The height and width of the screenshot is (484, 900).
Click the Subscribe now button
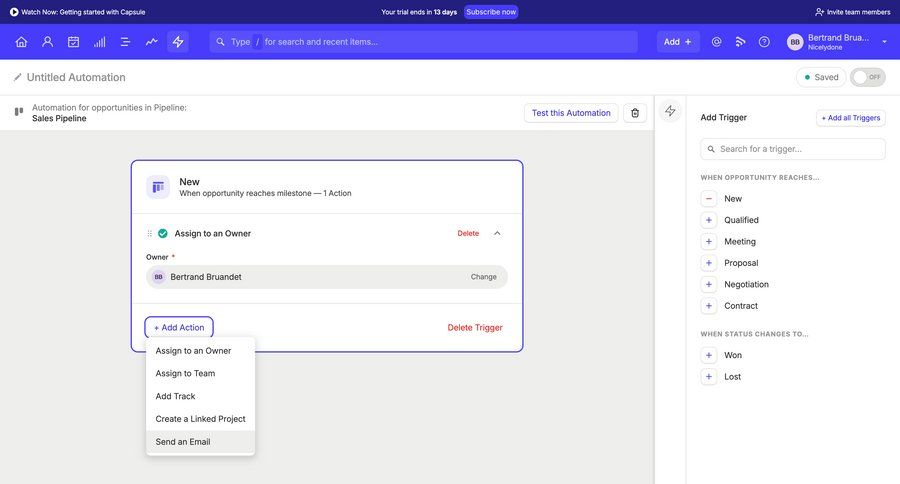pyautogui.click(x=491, y=12)
